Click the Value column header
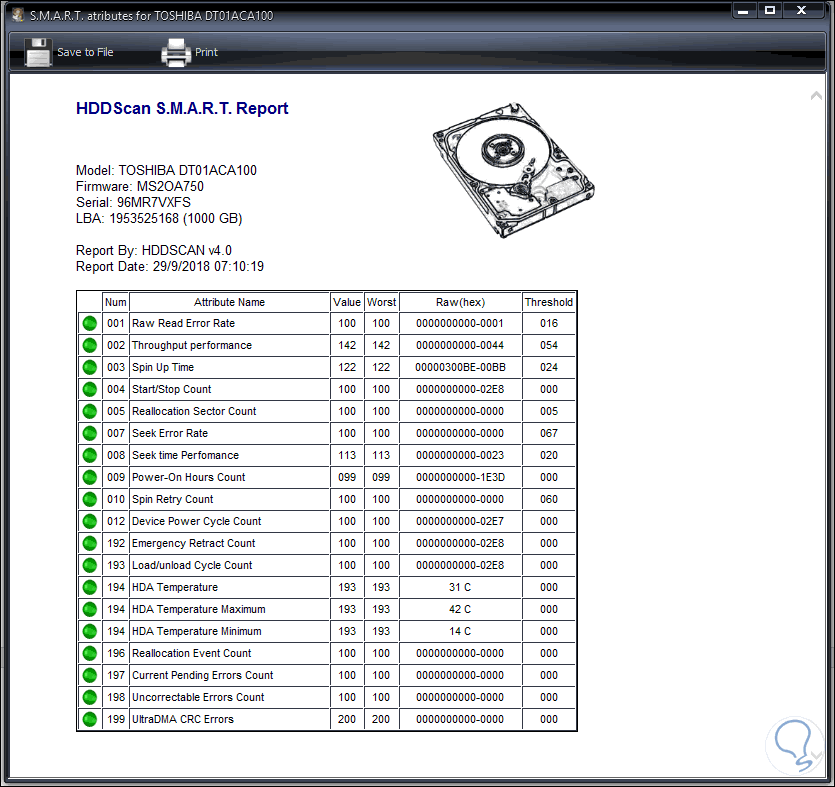Screen dimensions: 835x787 click(347, 302)
